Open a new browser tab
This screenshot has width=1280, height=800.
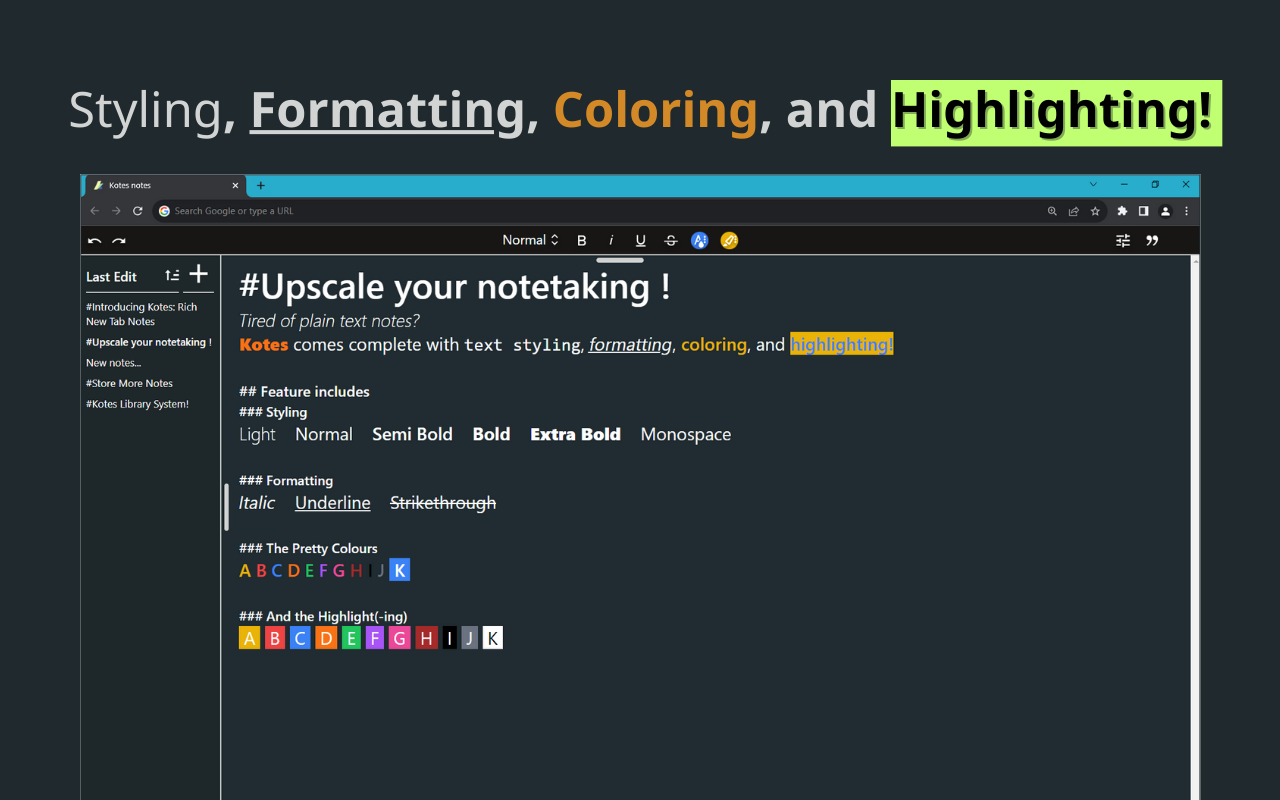[x=261, y=185]
